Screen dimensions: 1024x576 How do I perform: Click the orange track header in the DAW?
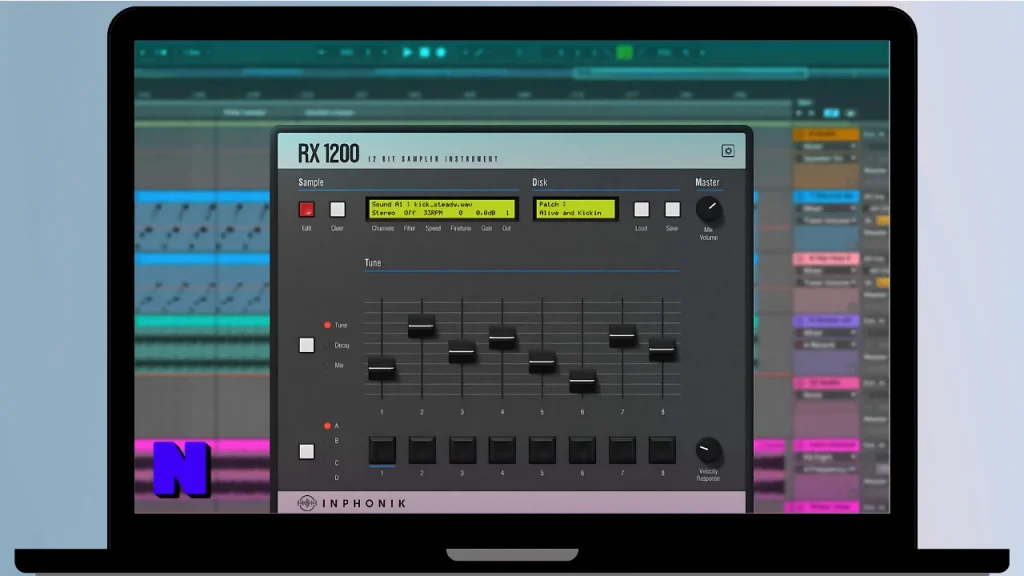[x=825, y=134]
